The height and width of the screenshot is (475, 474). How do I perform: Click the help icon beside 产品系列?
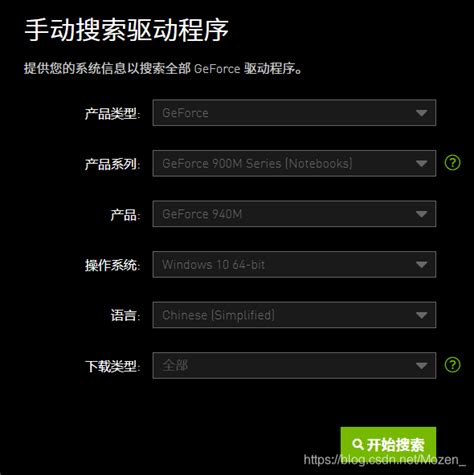pyautogui.click(x=452, y=163)
